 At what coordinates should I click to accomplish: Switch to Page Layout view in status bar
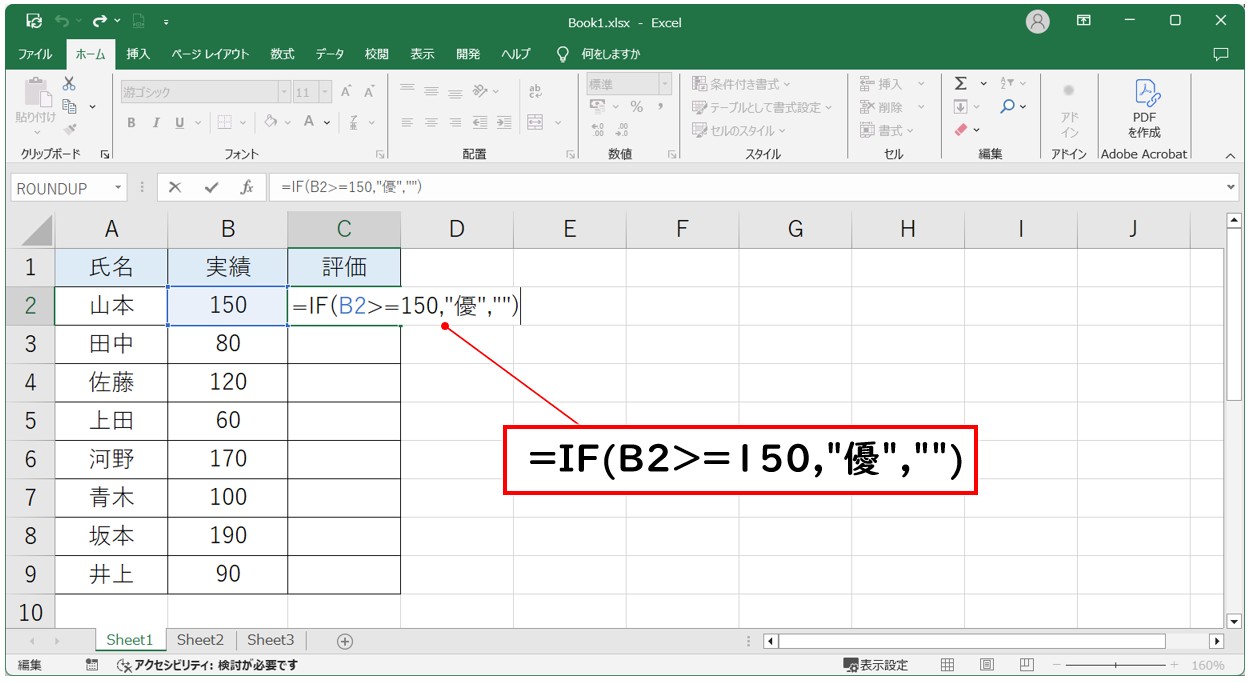(x=987, y=665)
